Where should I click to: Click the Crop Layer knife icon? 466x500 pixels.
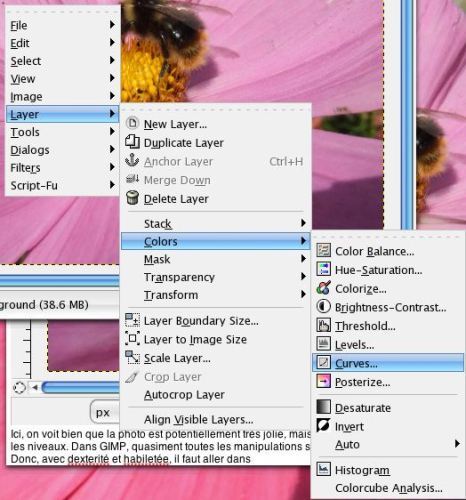(132, 377)
